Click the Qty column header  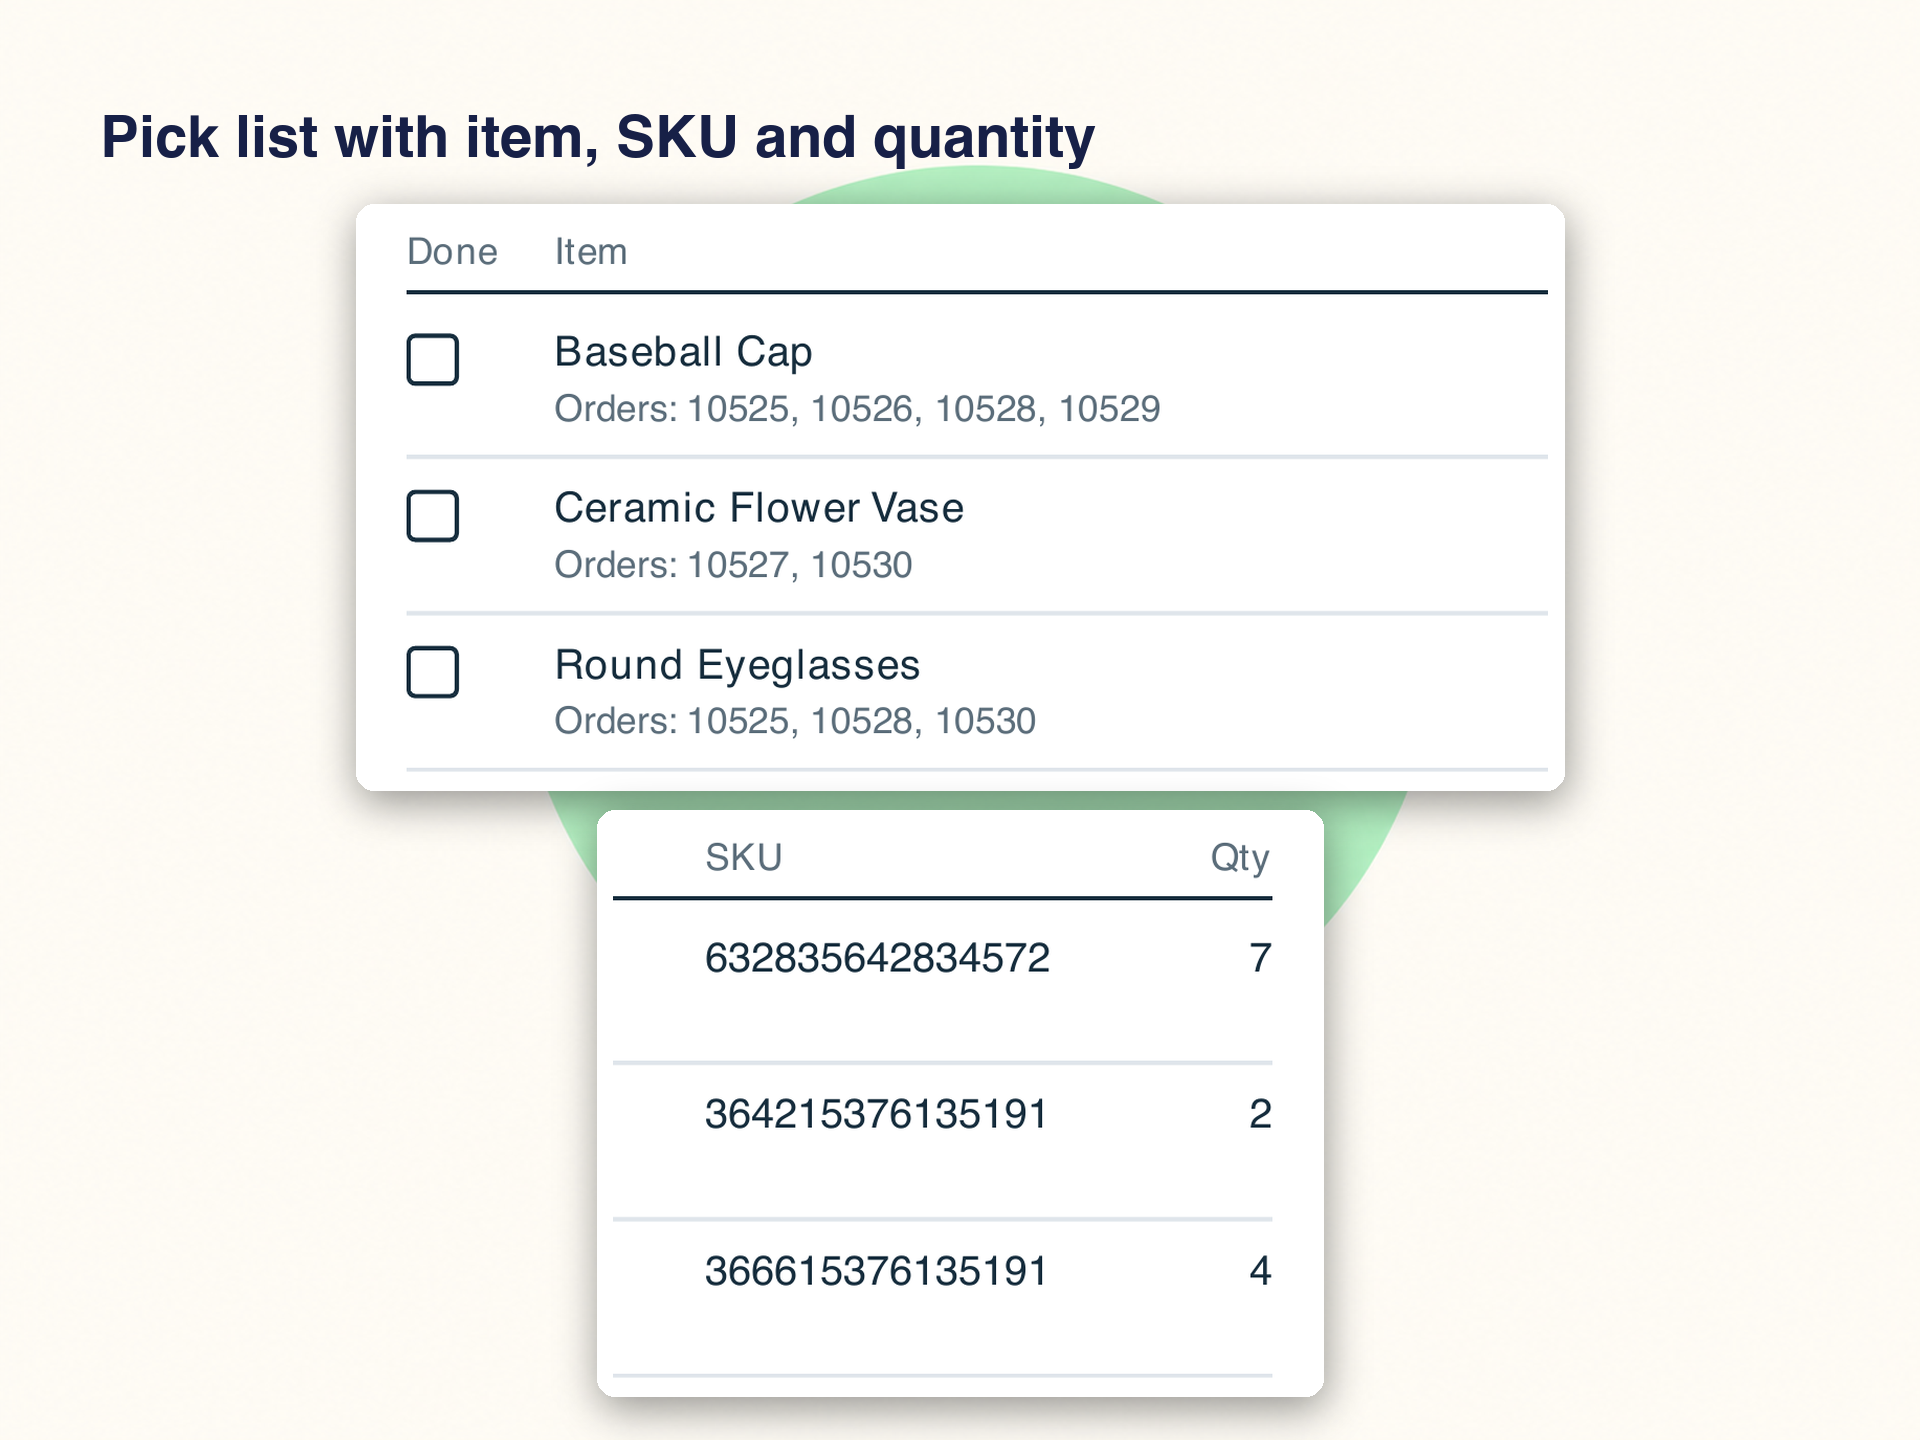[x=1240, y=859]
